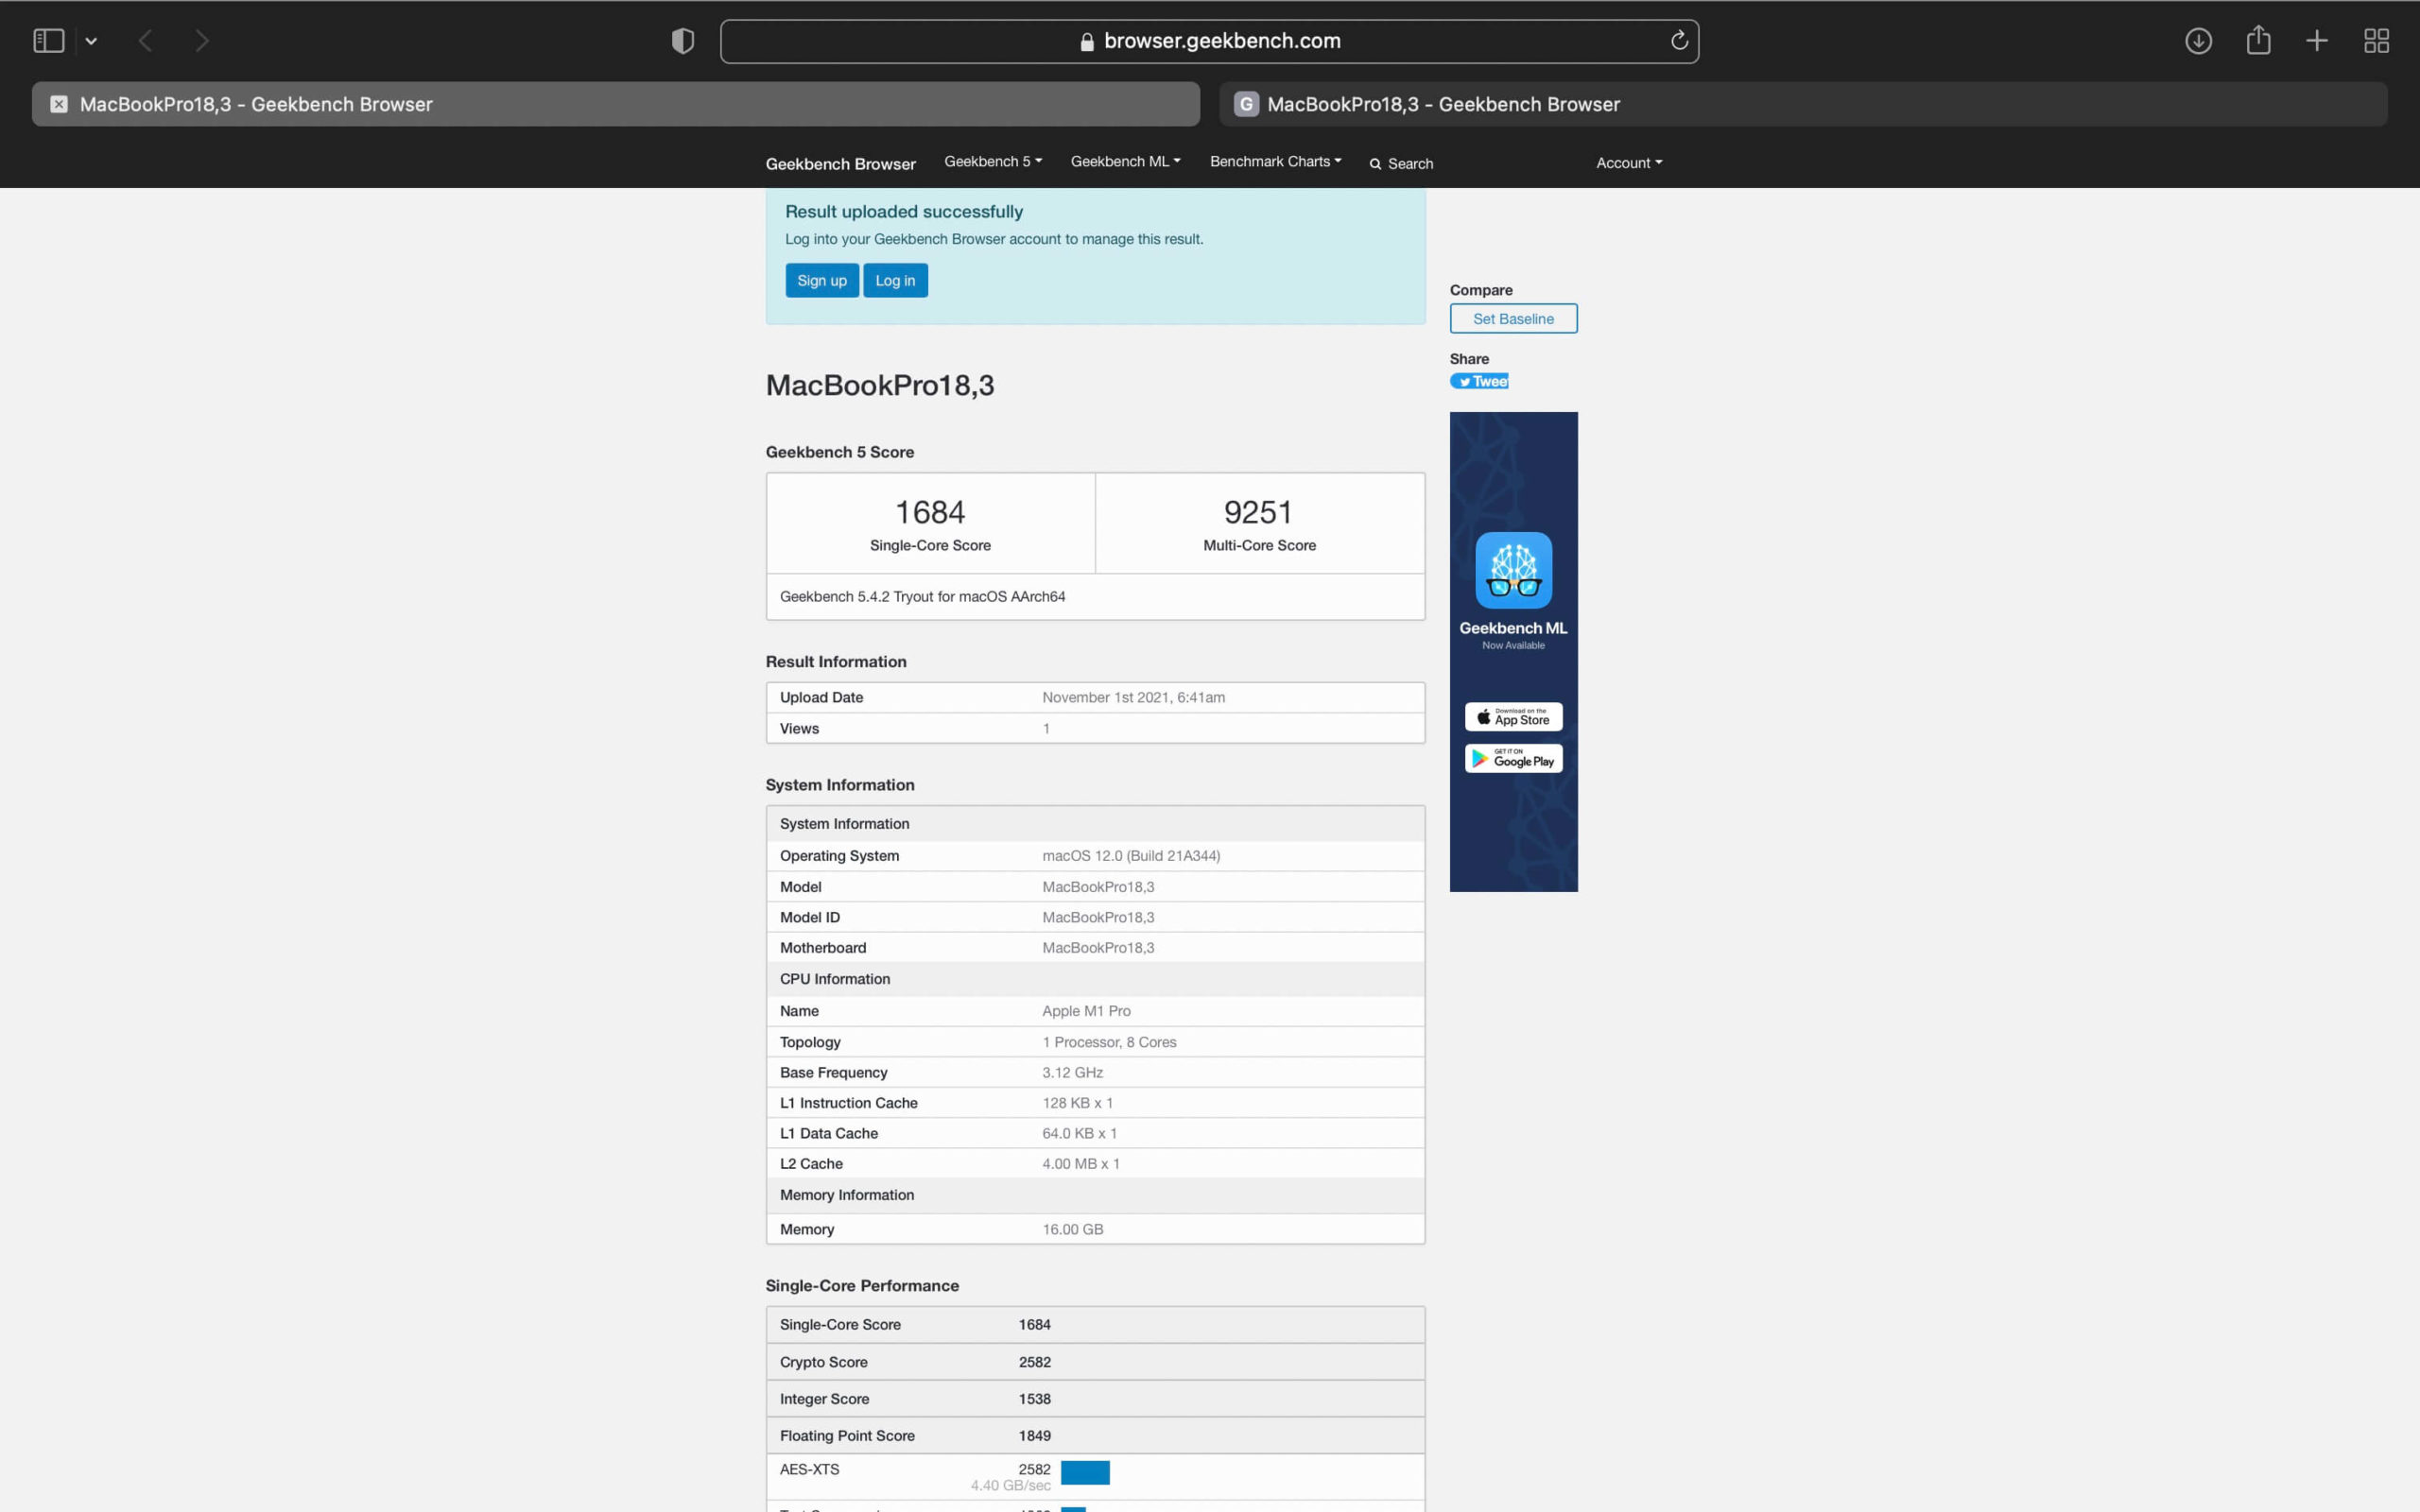Image resolution: width=2420 pixels, height=1512 pixels.
Task: Reload the page with the refresh icon
Action: pos(1679,41)
